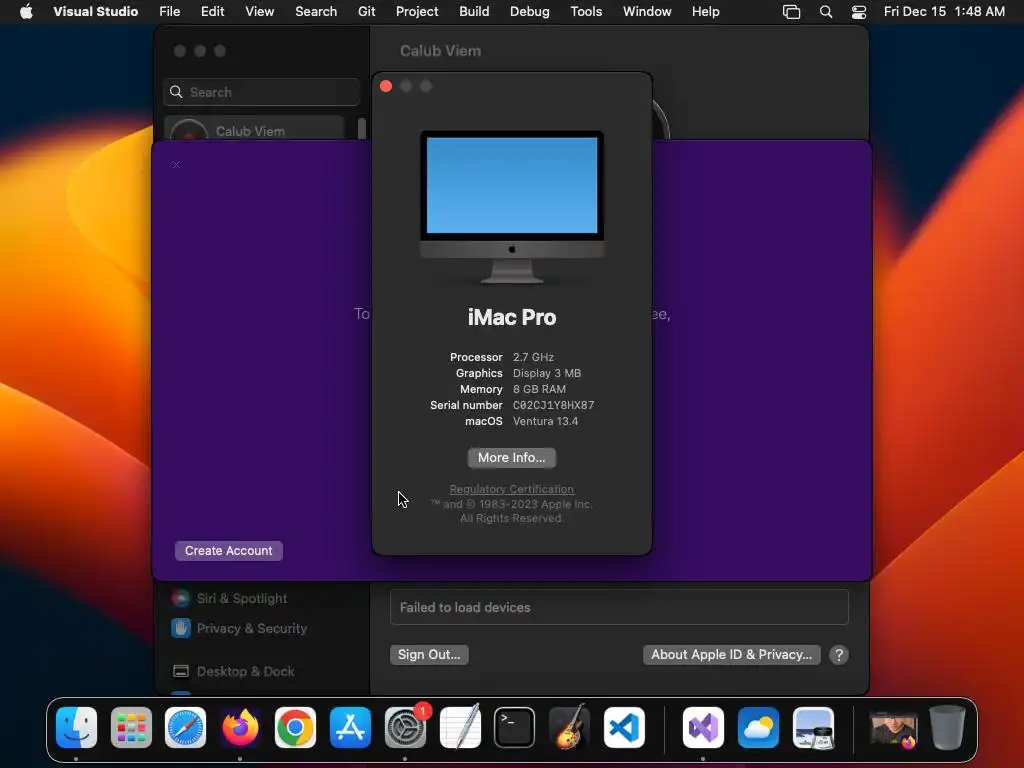The image size is (1024, 768).
Task: Close the purple overlay with the X icon
Action: point(176,165)
